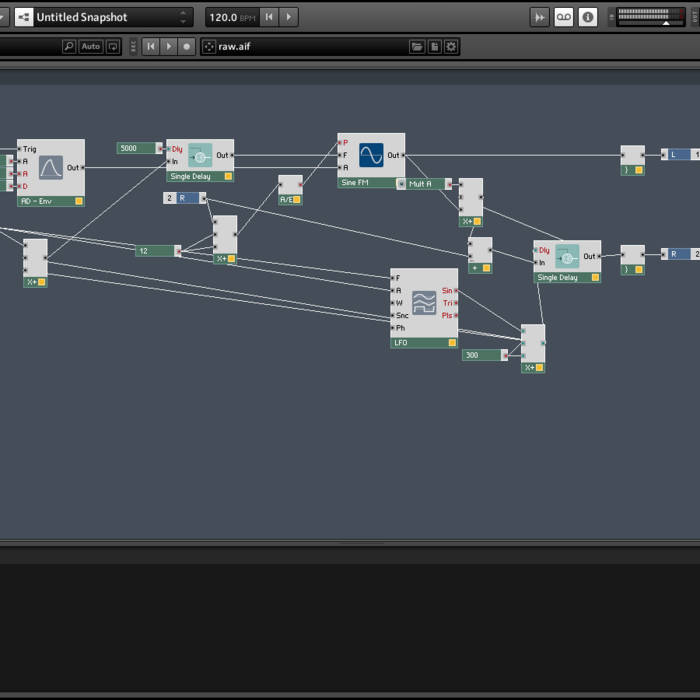The height and width of the screenshot is (700, 700).
Task: Open the Untitled Snapshot dropdown
Action: [183, 17]
